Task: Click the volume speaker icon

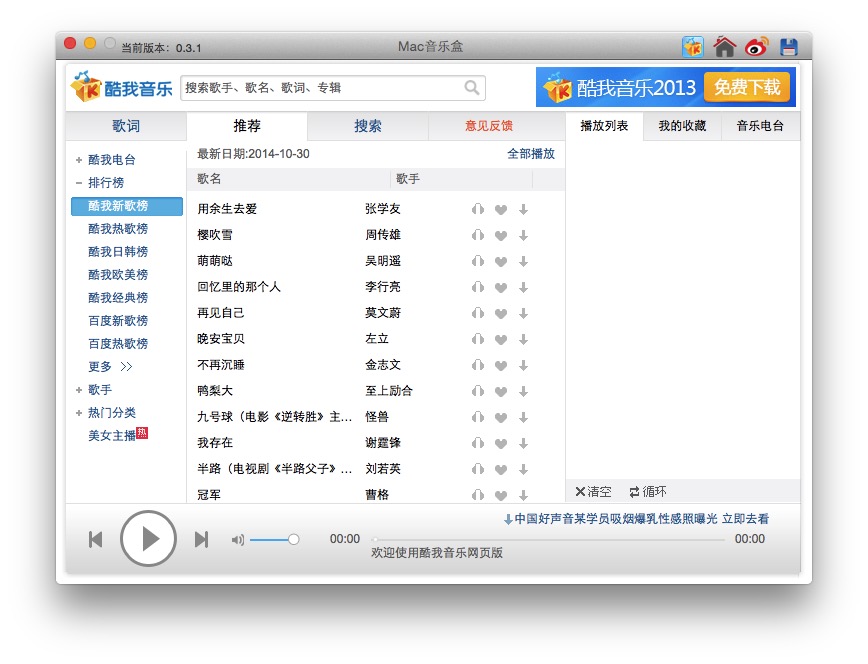Action: pyautogui.click(x=237, y=539)
